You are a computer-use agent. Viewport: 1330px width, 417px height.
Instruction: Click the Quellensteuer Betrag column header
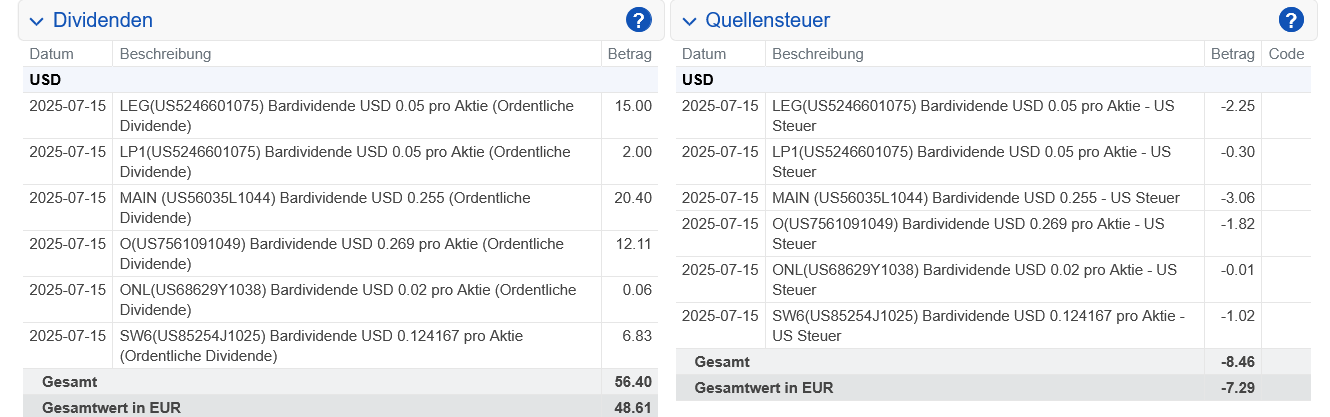click(x=1232, y=54)
